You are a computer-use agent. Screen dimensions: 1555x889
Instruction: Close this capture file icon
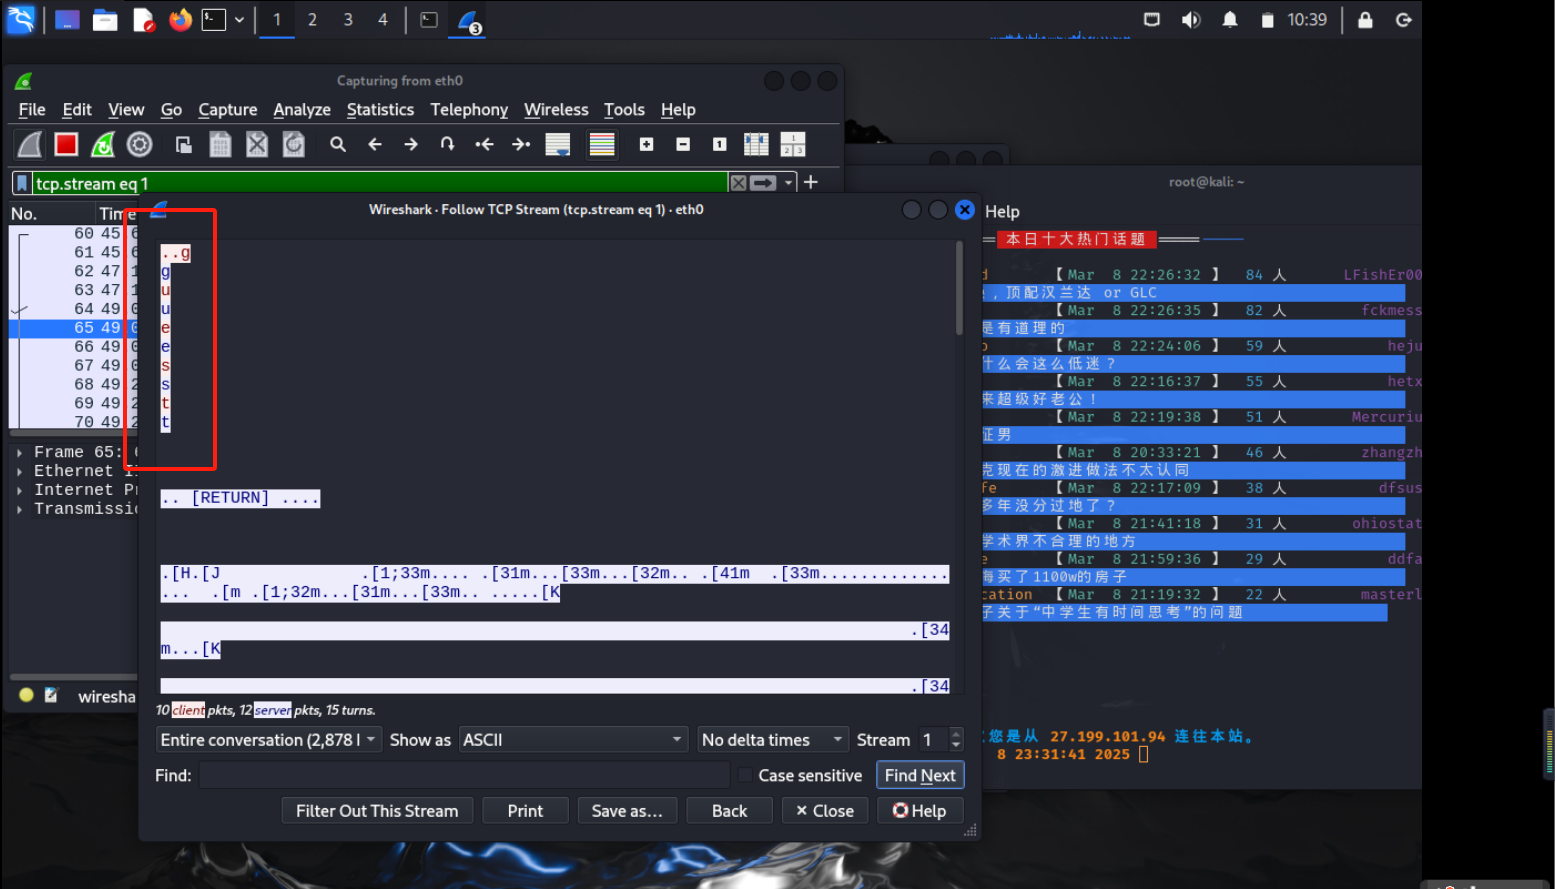[x=257, y=145]
